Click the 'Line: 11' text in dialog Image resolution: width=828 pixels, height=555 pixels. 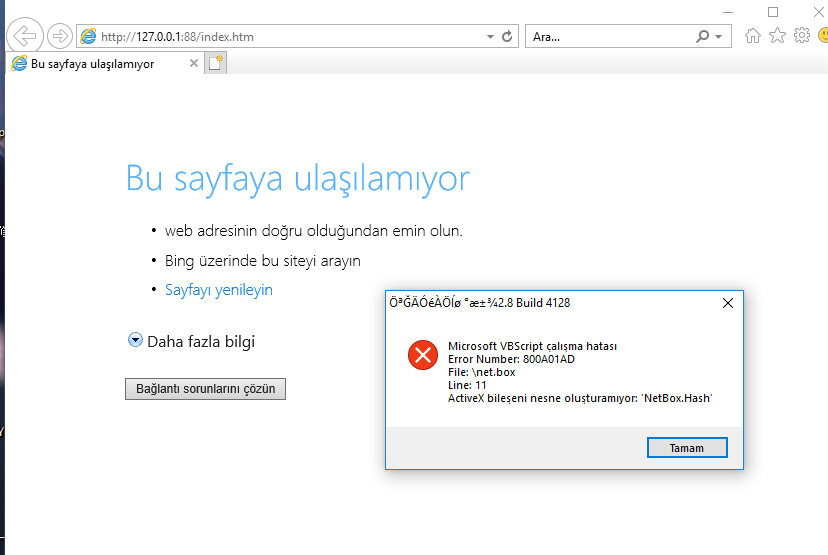(467, 385)
